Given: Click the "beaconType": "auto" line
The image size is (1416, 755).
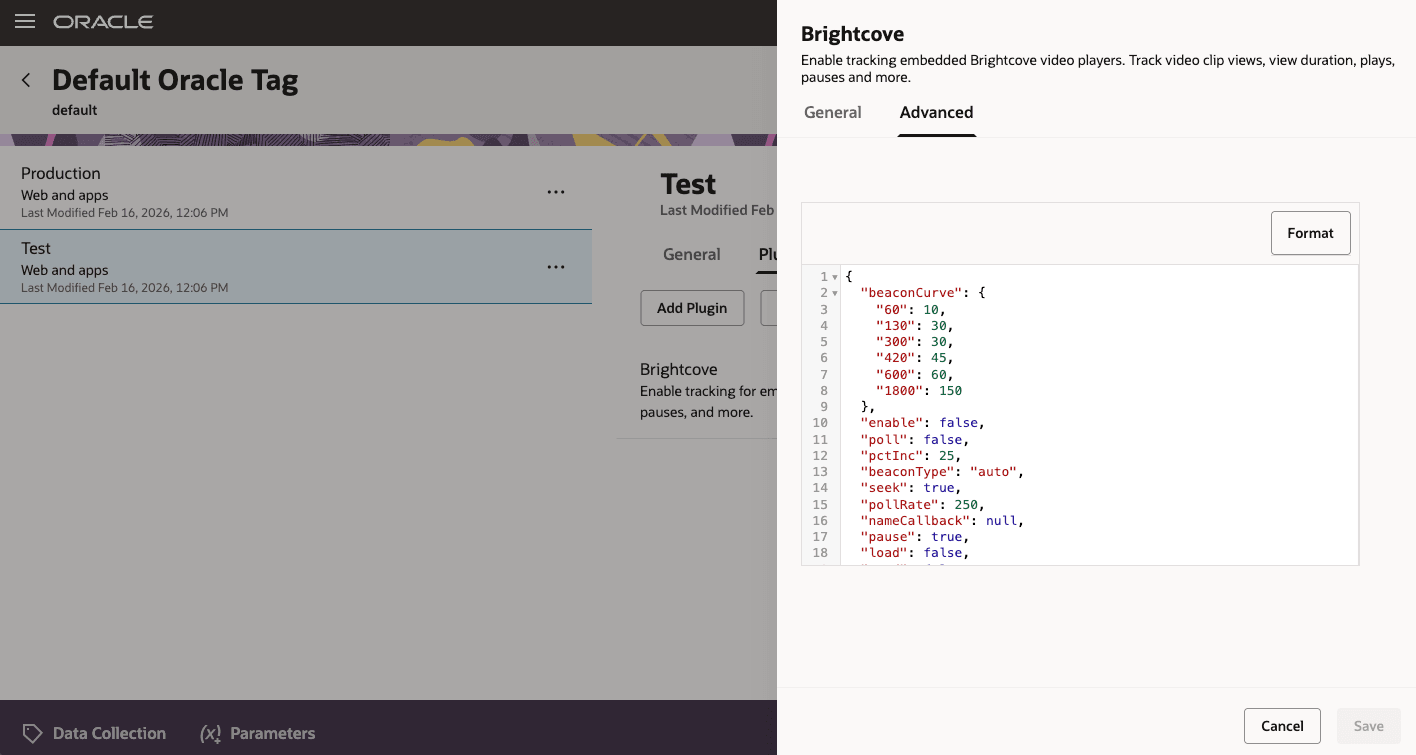Looking at the screenshot, I should pos(942,471).
